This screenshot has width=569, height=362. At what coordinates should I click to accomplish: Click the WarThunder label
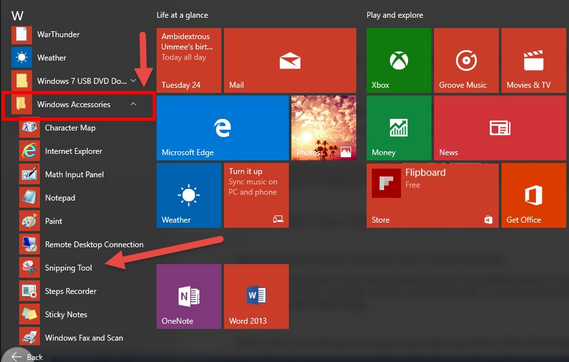pos(58,34)
